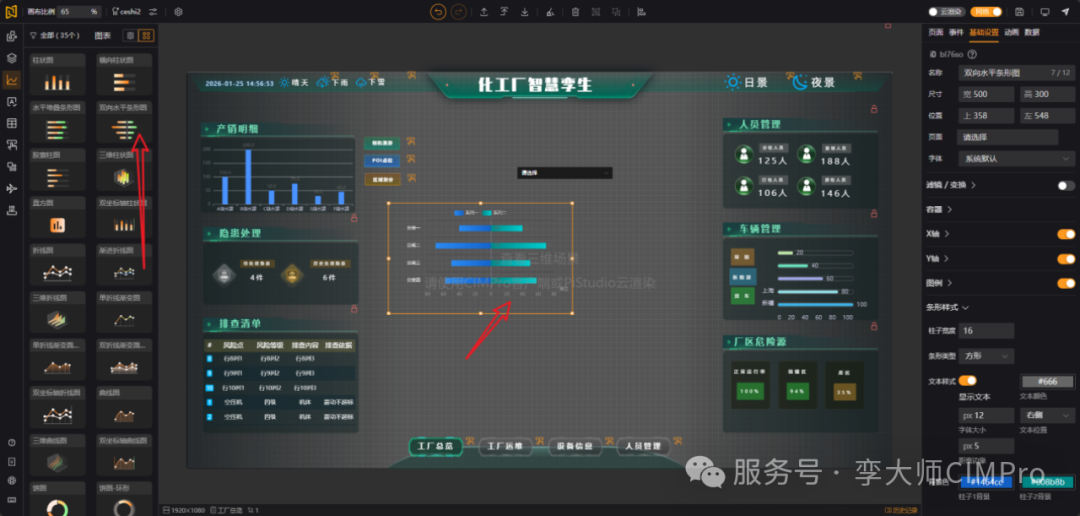Click the blue POI button on canvas

[x=382, y=161]
